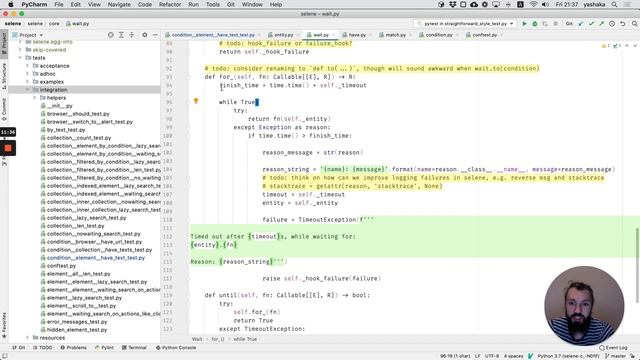The height and width of the screenshot is (360, 640).
Task: Click the locate opened file target icon
Action: (111, 35)
